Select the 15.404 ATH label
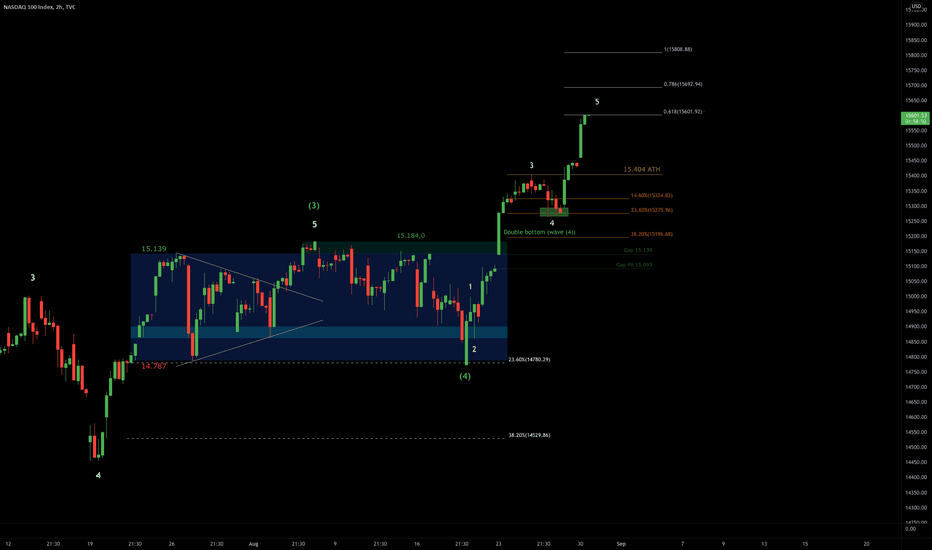The height and width of the screenshot is (550, 932). pos(641,169)
